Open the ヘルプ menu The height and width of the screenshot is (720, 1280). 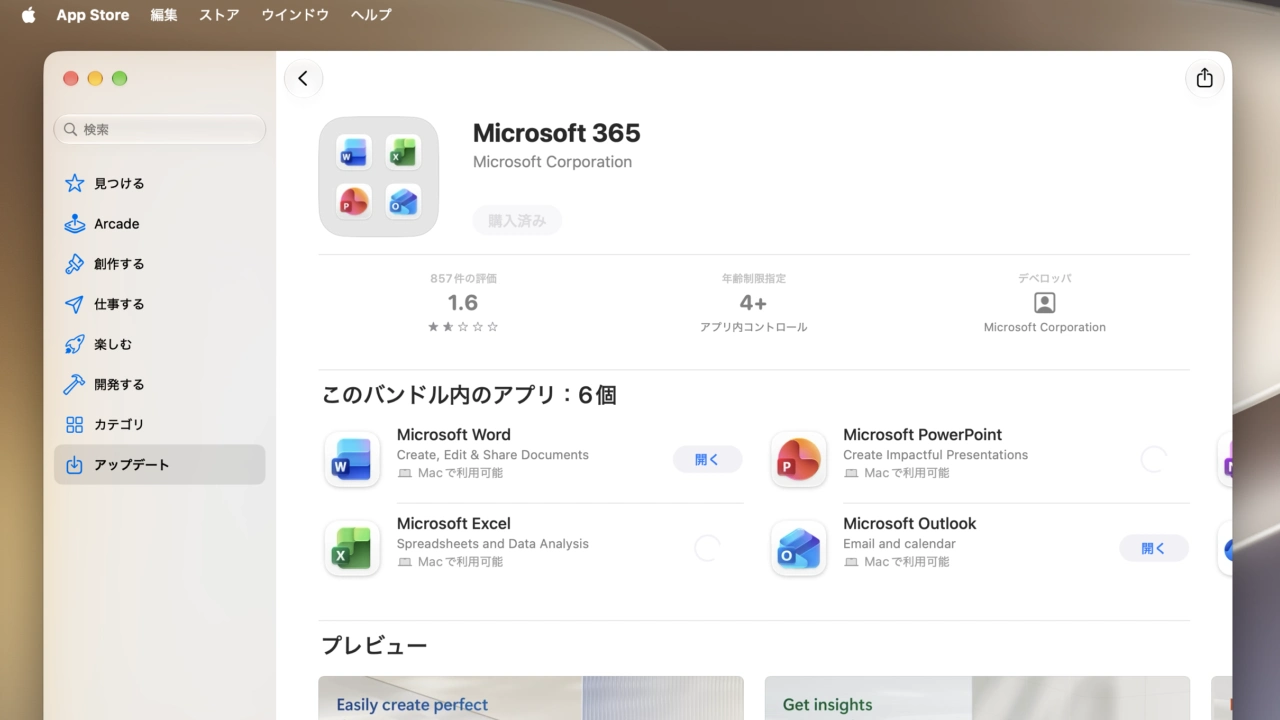point(371,15)
